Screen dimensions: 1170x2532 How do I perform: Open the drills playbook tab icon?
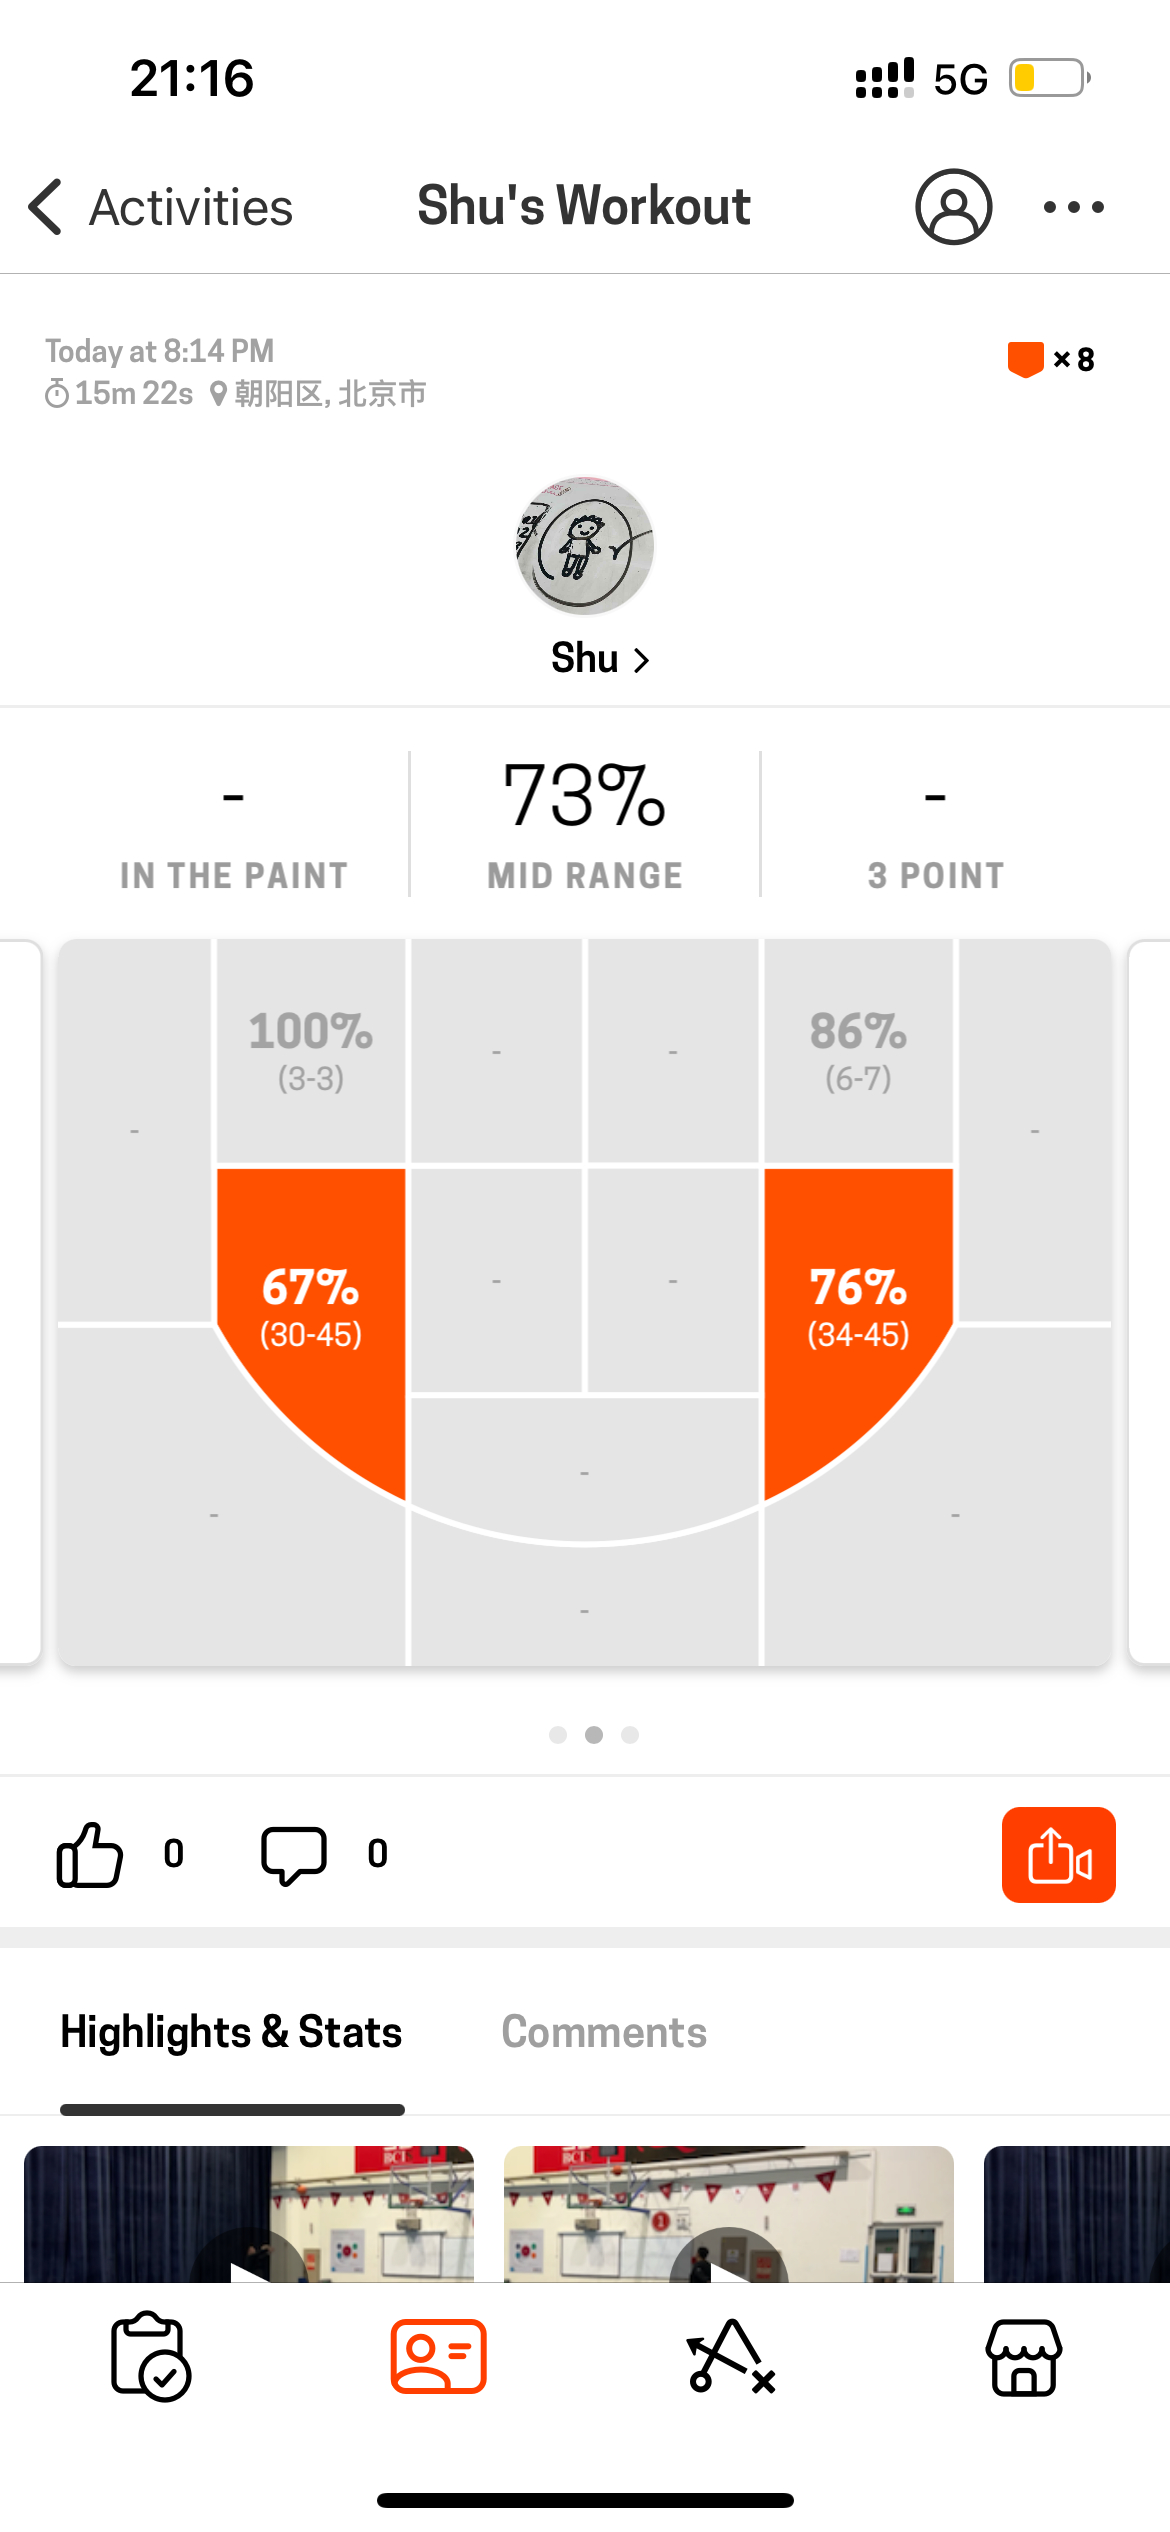[x=731, y=2356]
